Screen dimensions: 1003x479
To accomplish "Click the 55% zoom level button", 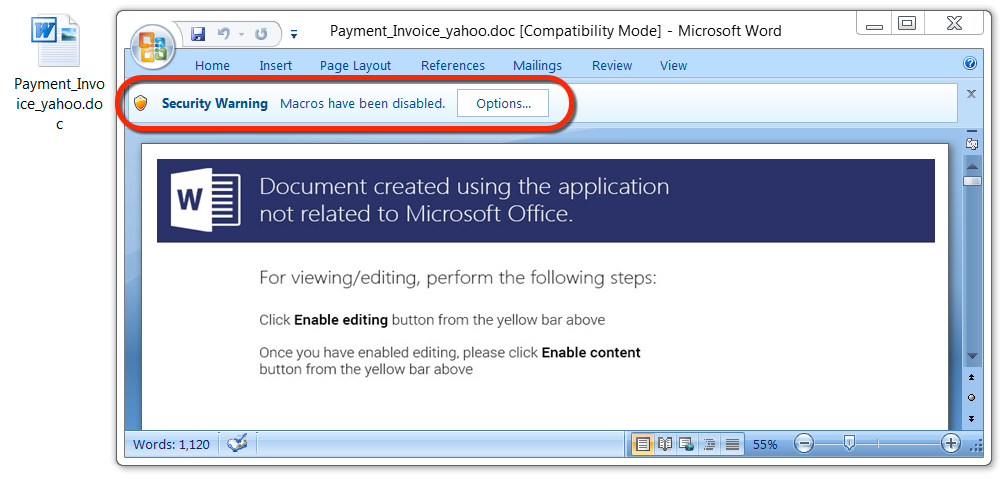I will [x=765, y=444].
